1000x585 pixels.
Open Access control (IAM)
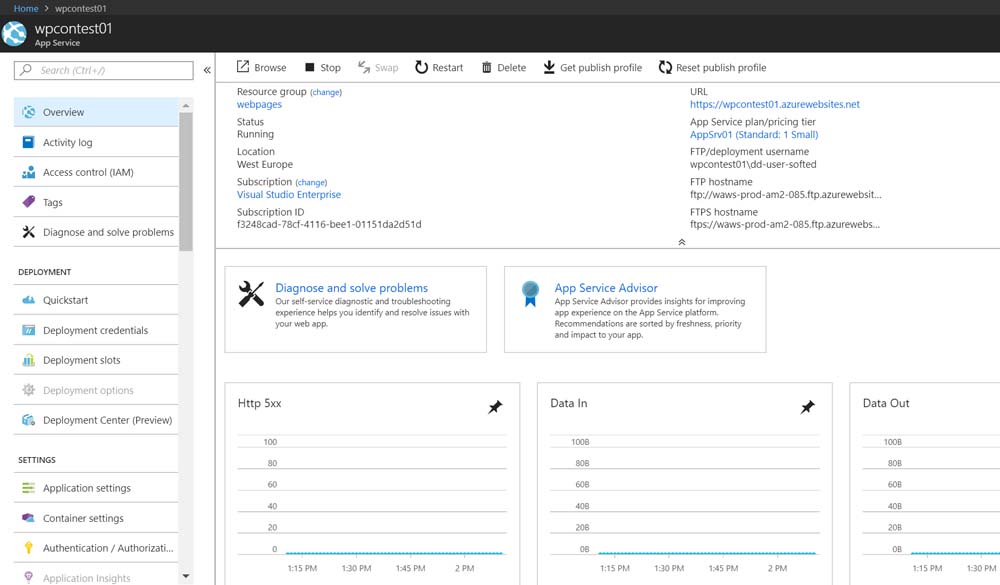point(88,172)
